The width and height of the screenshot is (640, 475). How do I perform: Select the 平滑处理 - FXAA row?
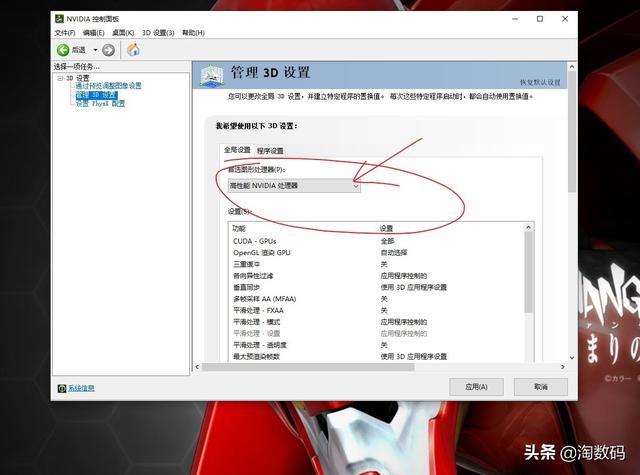378,310
